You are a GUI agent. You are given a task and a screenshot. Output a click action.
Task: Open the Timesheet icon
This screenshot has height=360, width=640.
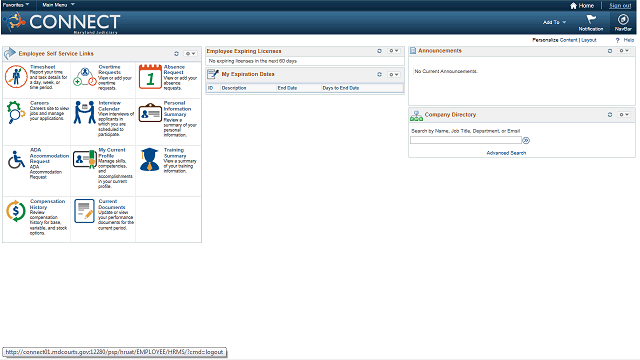(x=16, y=76)
